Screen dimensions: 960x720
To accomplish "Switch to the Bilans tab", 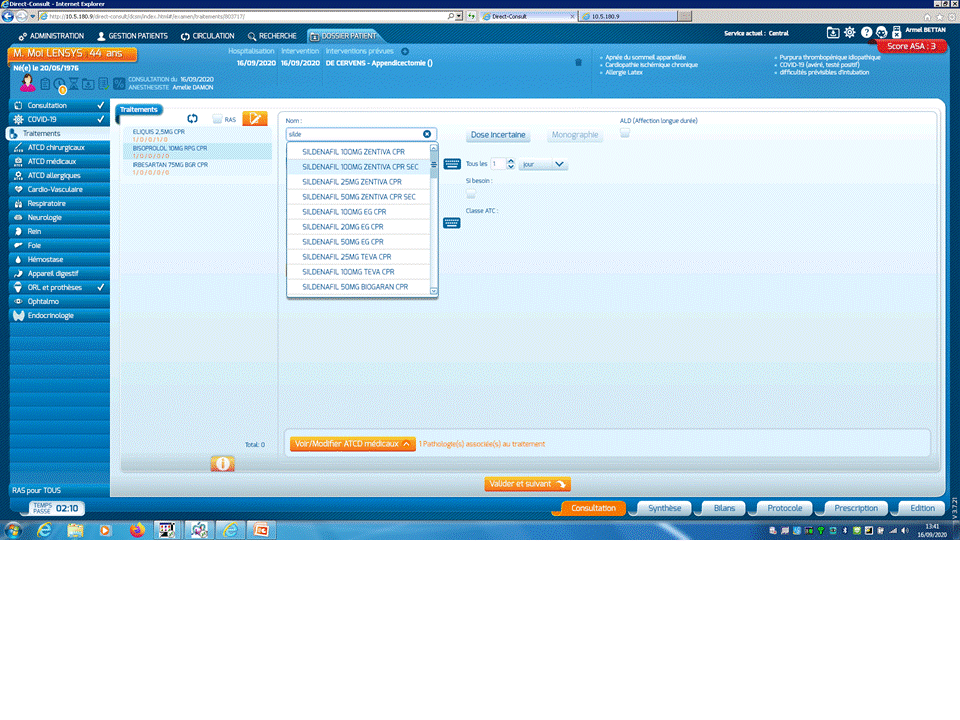I will (x=724, y=508).
